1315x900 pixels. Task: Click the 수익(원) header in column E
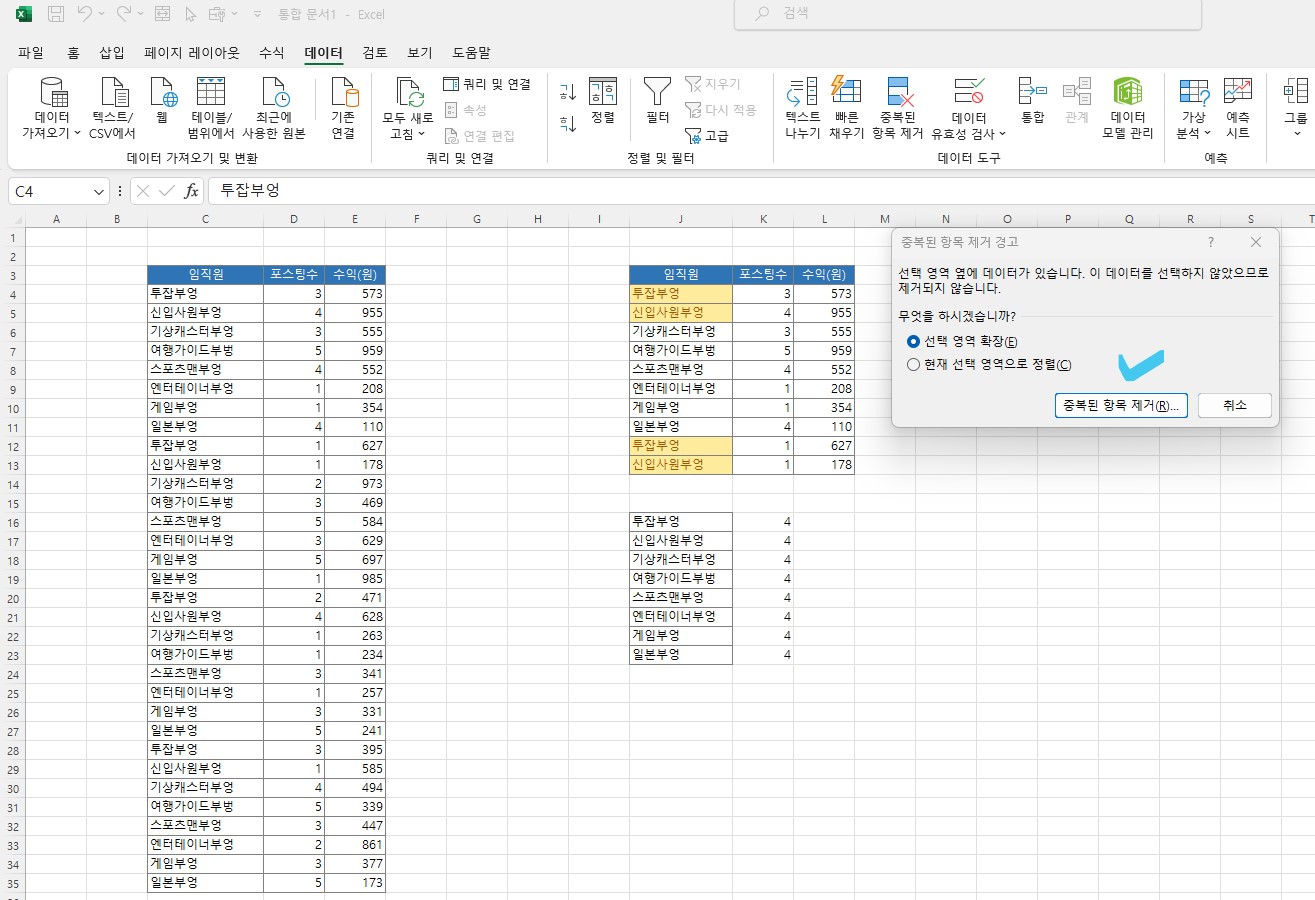(354, 275)
